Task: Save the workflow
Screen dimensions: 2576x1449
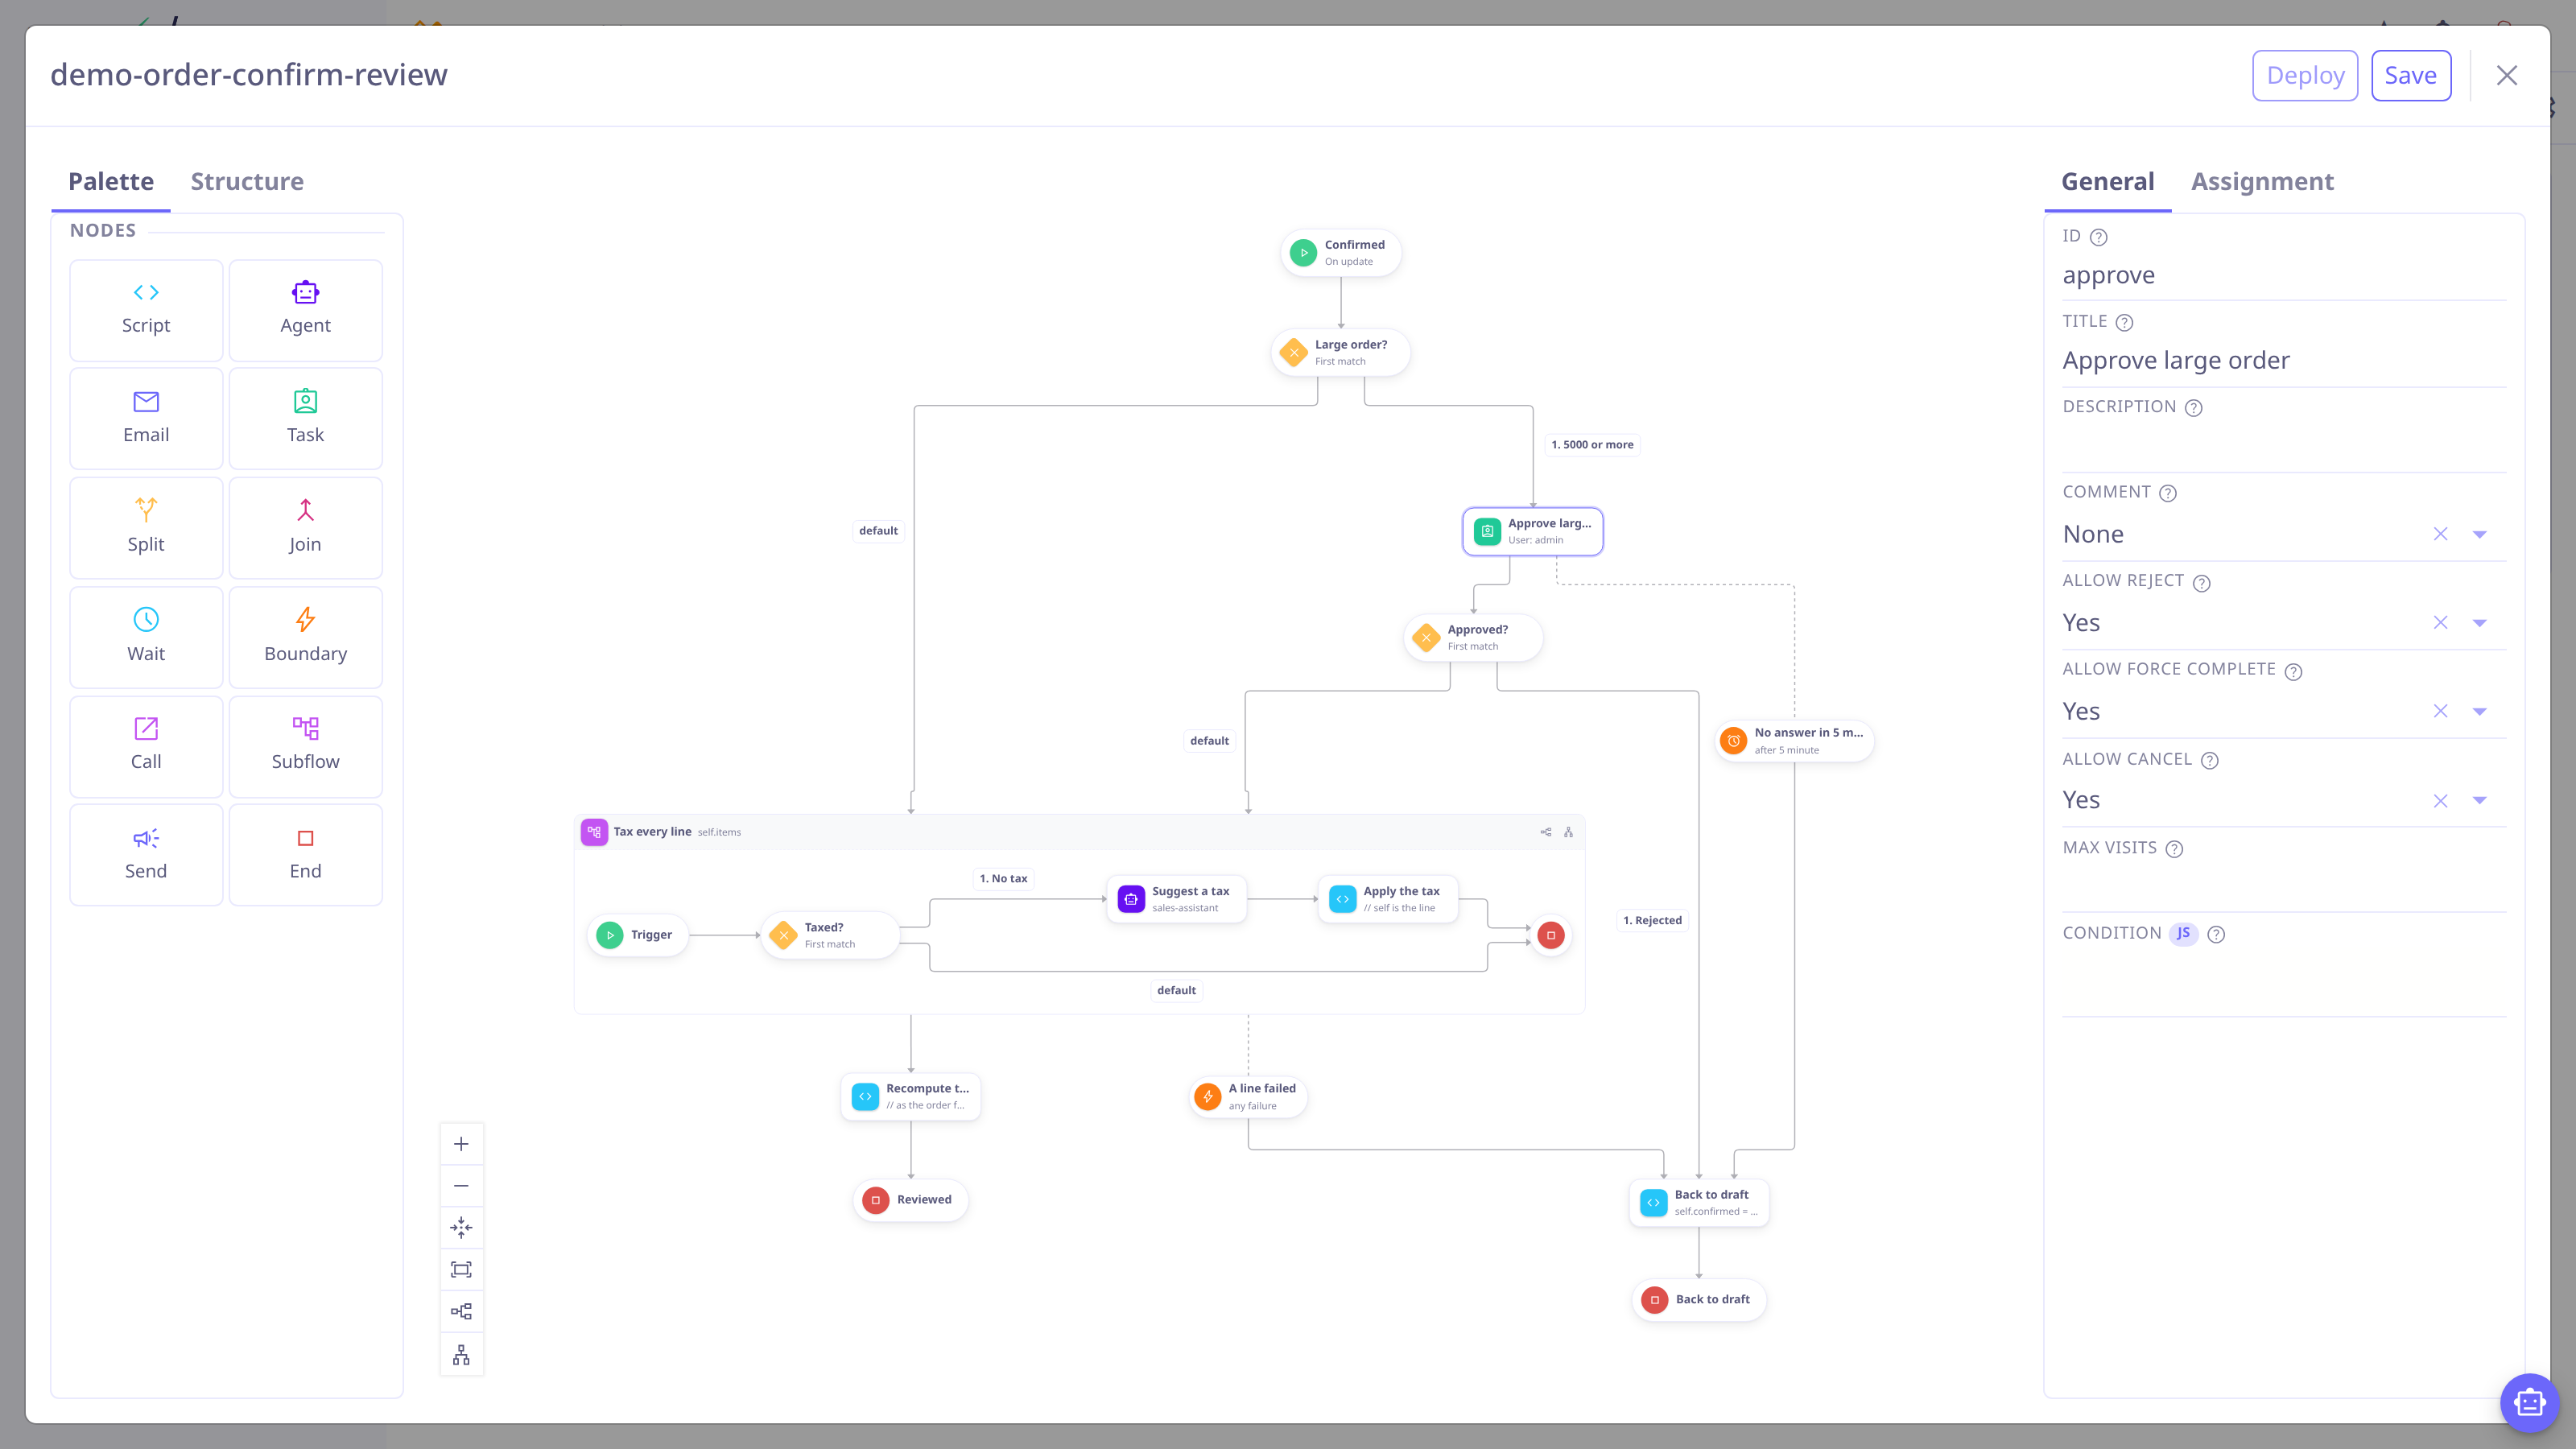Action: tap(2410, 75)
